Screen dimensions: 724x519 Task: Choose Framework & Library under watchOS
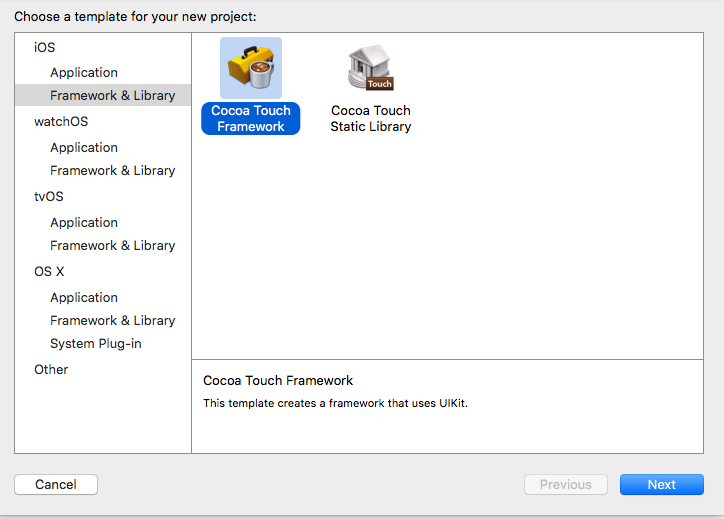[x=112, y=170]
